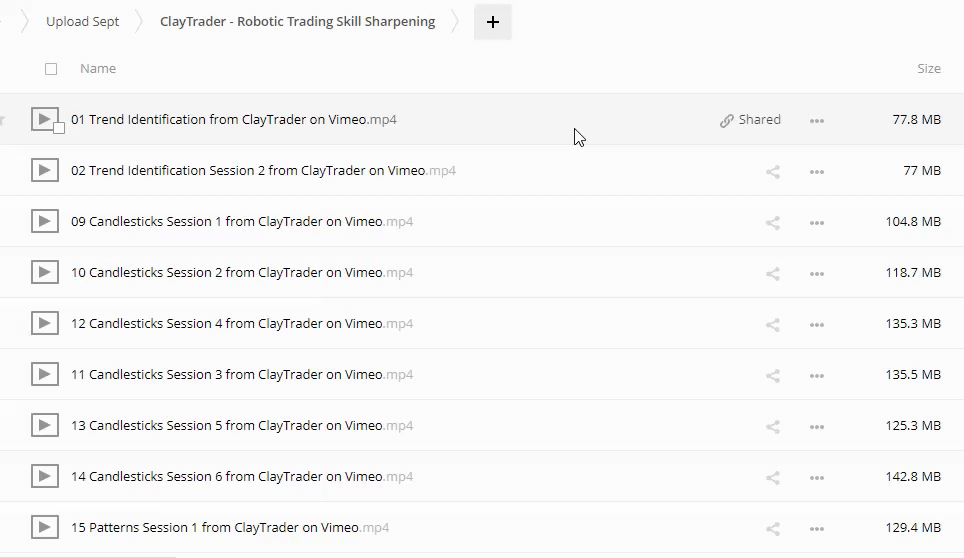Open more options for 01 Trend Identification
Screen dimensions: 964x558
(817, 121)
